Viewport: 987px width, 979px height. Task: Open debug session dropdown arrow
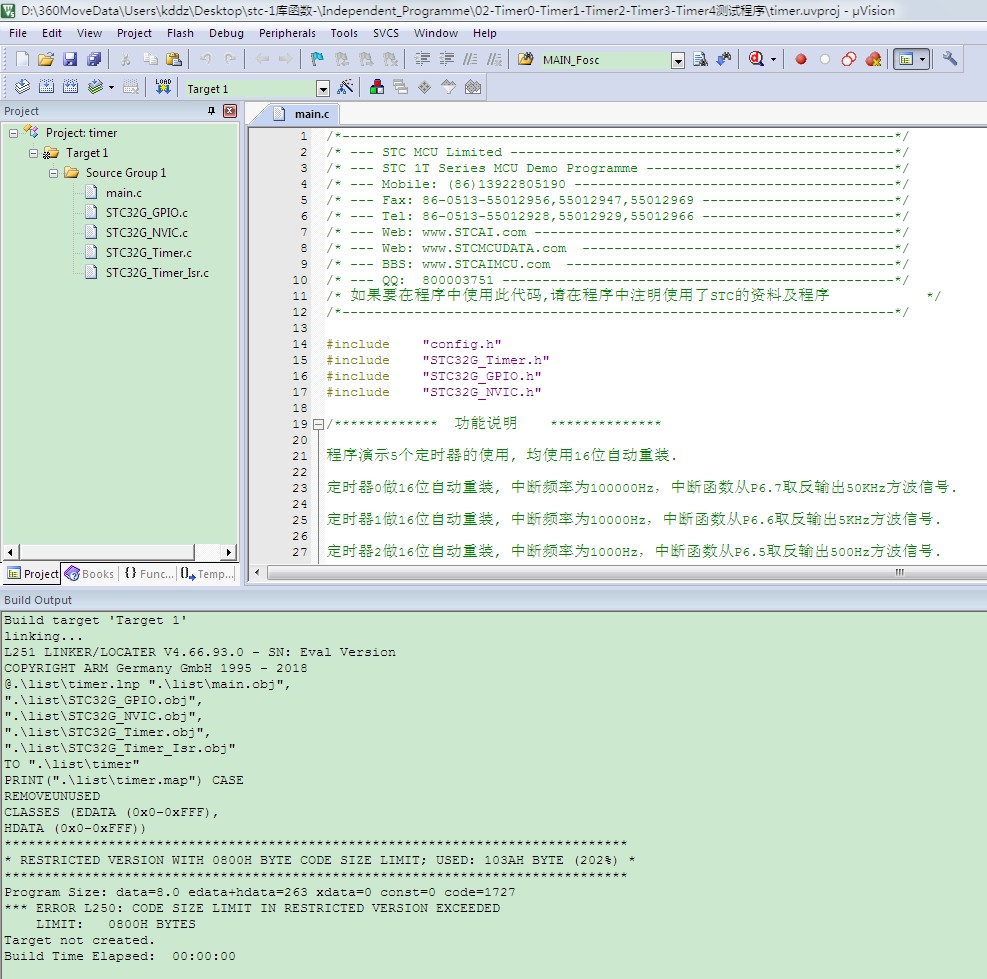(774, 60)
